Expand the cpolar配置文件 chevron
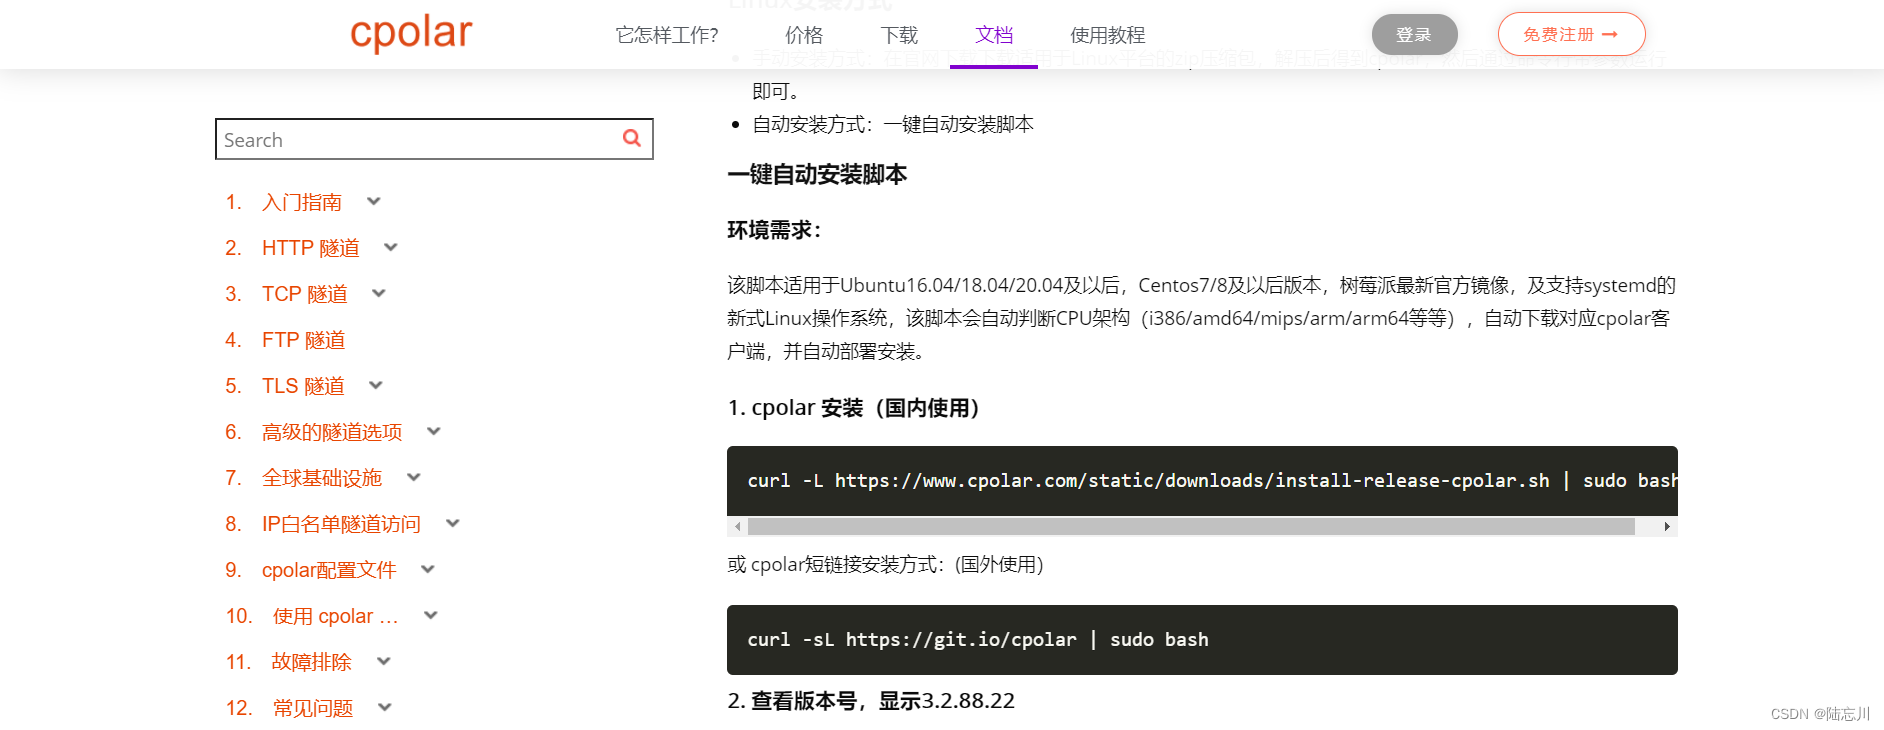 [428, 569]
